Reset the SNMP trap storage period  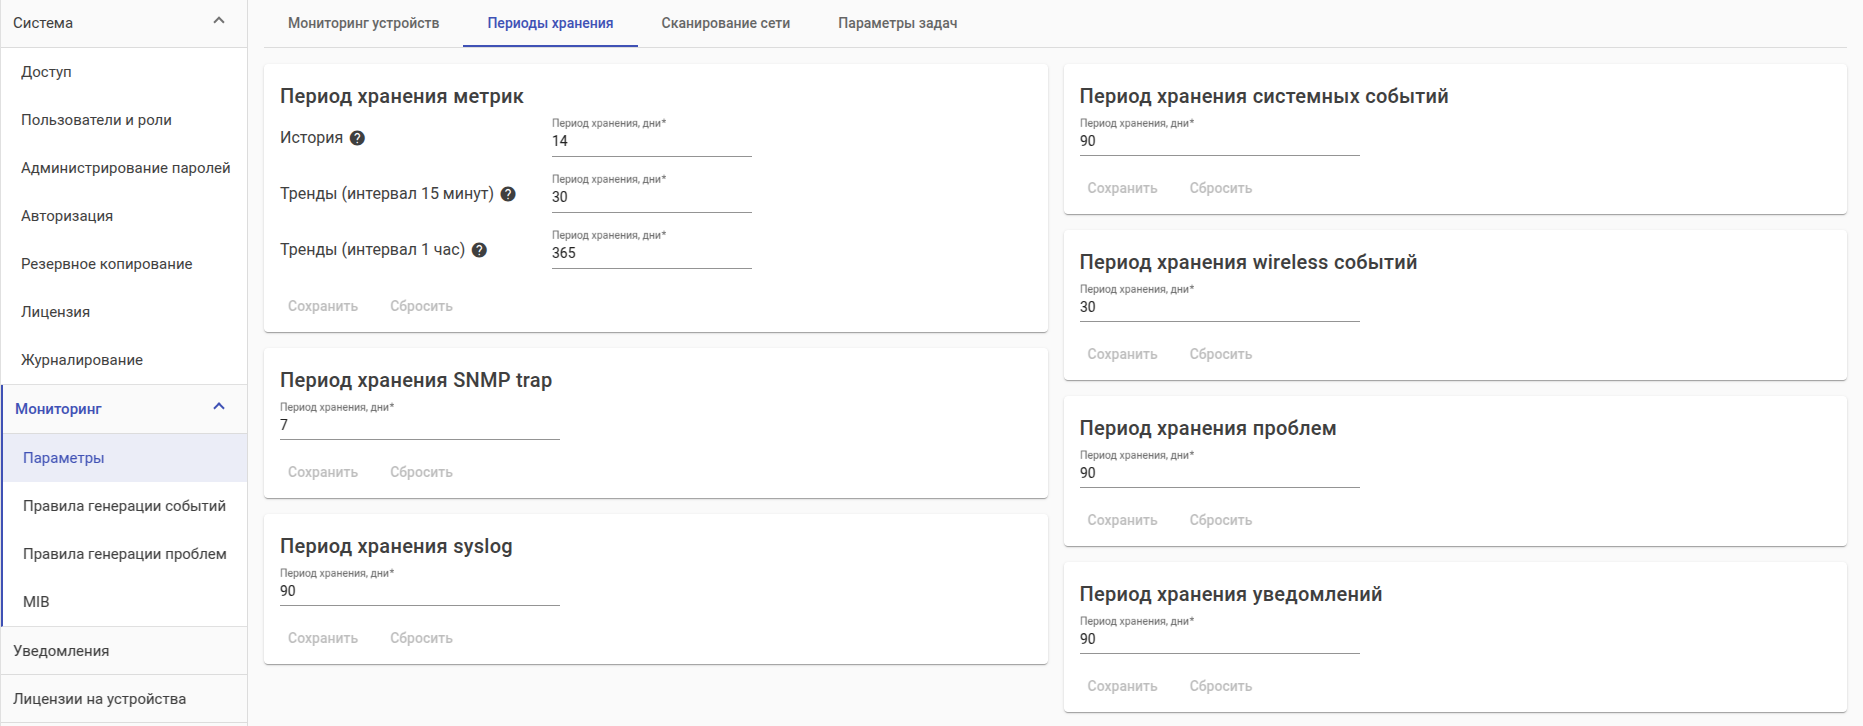[x=421, y=472]
